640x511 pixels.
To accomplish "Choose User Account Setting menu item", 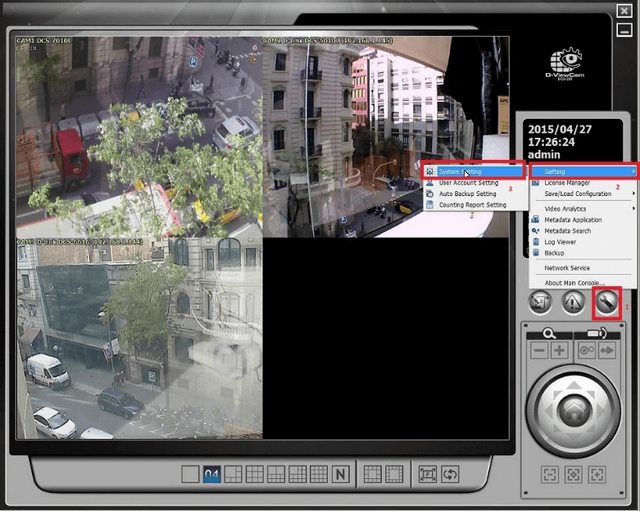I will point(468,183).
